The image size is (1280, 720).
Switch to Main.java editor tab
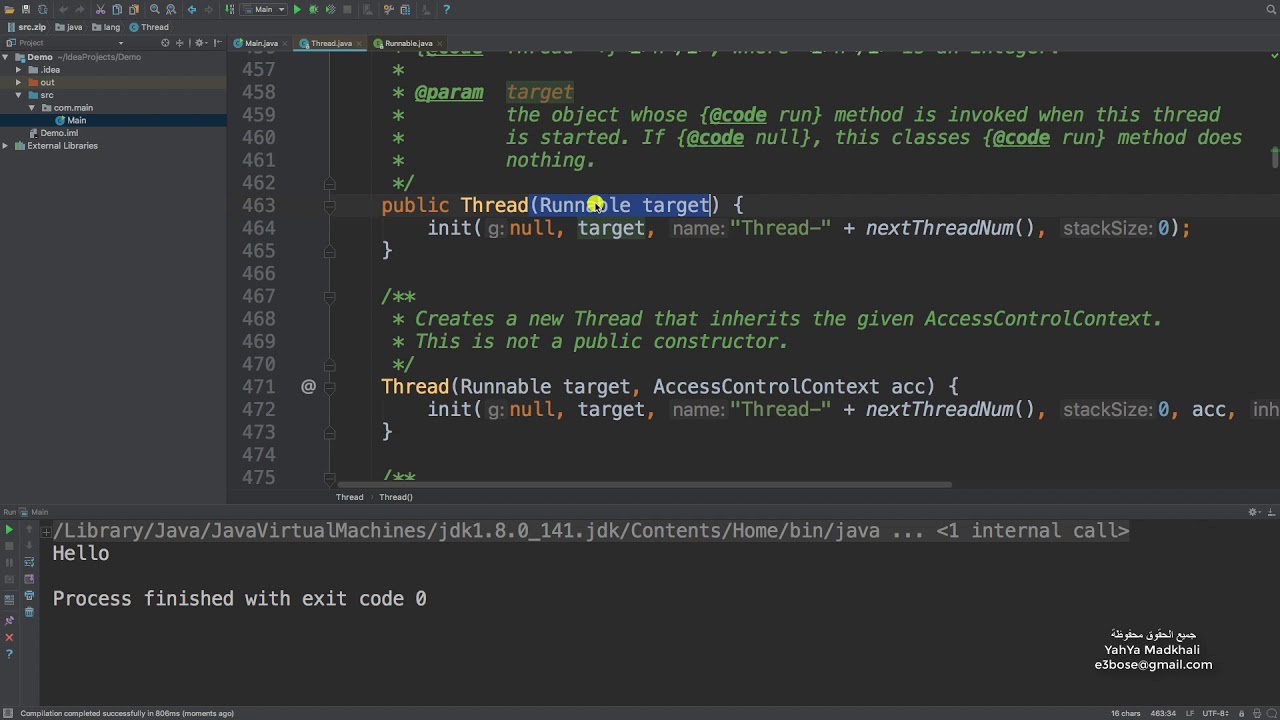click(x=261, y=43)
